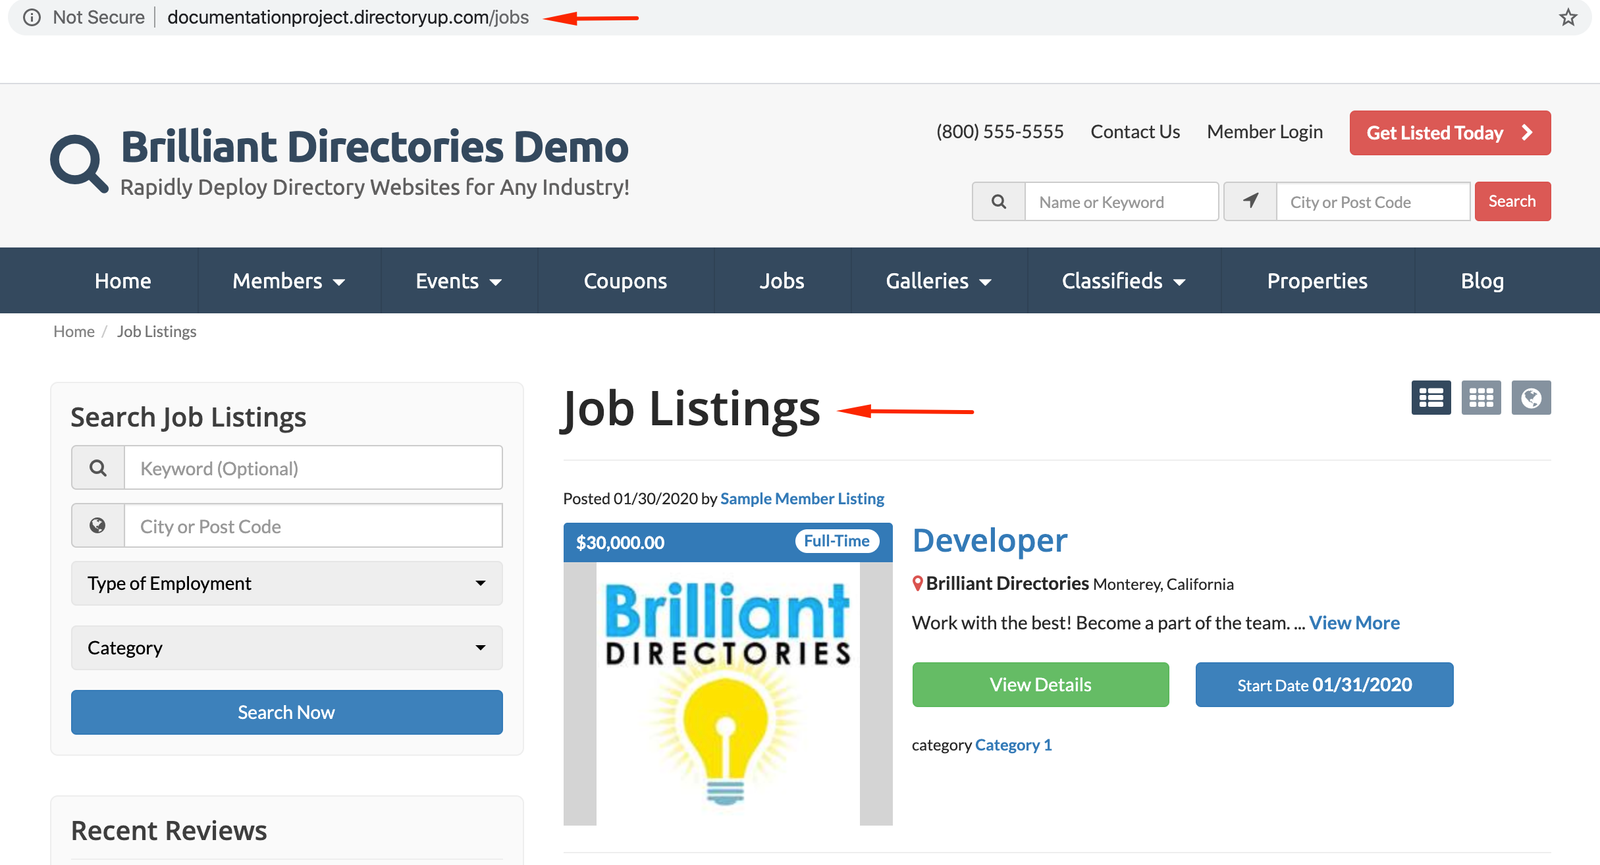1600x865 pixels.
Task: Click the Get Listed Today button
Action: tap(1450, 133)
